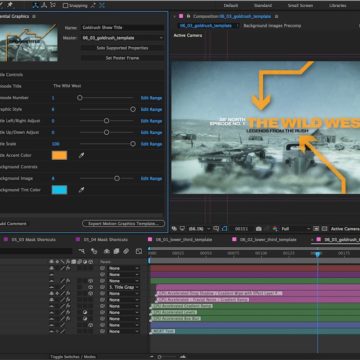Screen dimensions: 360x360
Task: Pick the eyedropper next to Background Tint Color
Action: (x=81, y=190)
